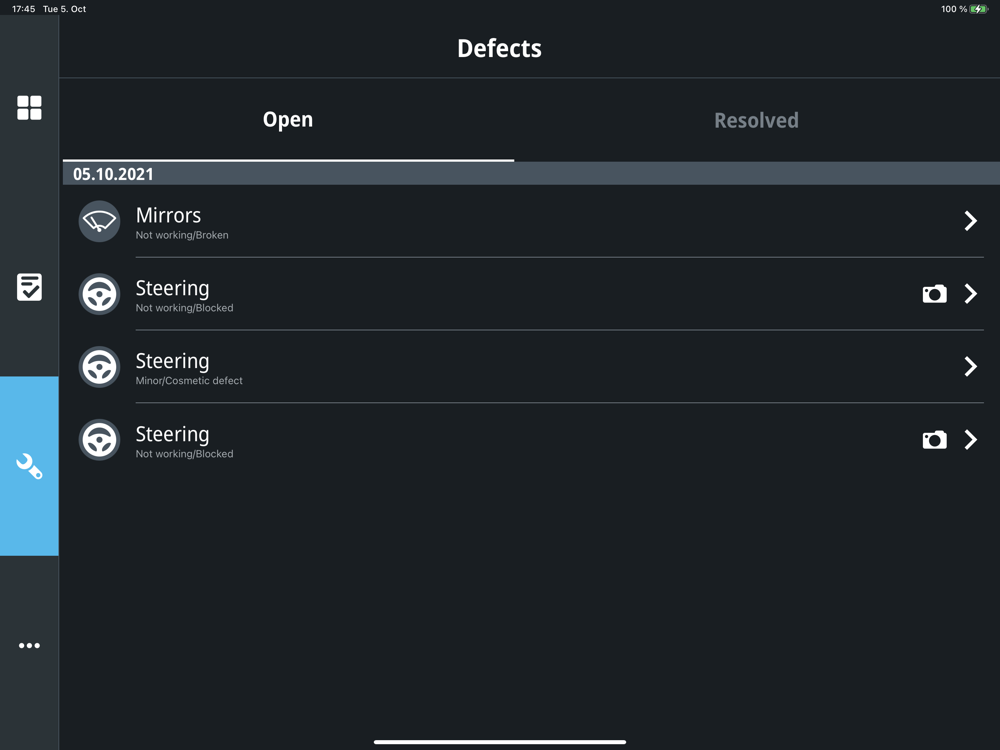Open the three-dots more menu in sidebar
Image resolution: width=1000 pixels, height=750 pixels.
tap(29, 646)
